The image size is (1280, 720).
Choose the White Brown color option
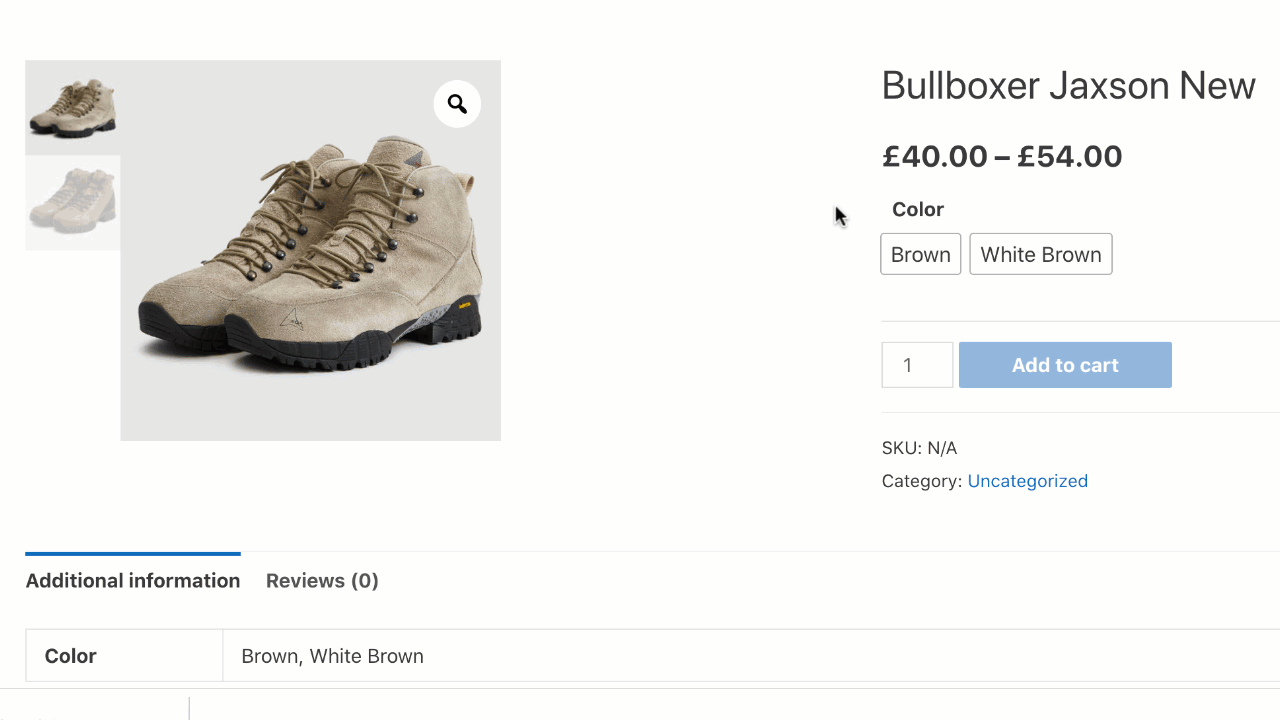(1040, 254)
